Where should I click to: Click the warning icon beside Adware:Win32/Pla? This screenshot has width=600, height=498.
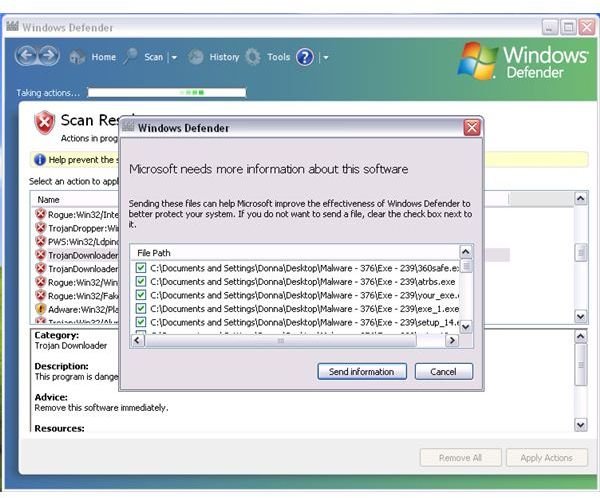click(x=41, y=309)
